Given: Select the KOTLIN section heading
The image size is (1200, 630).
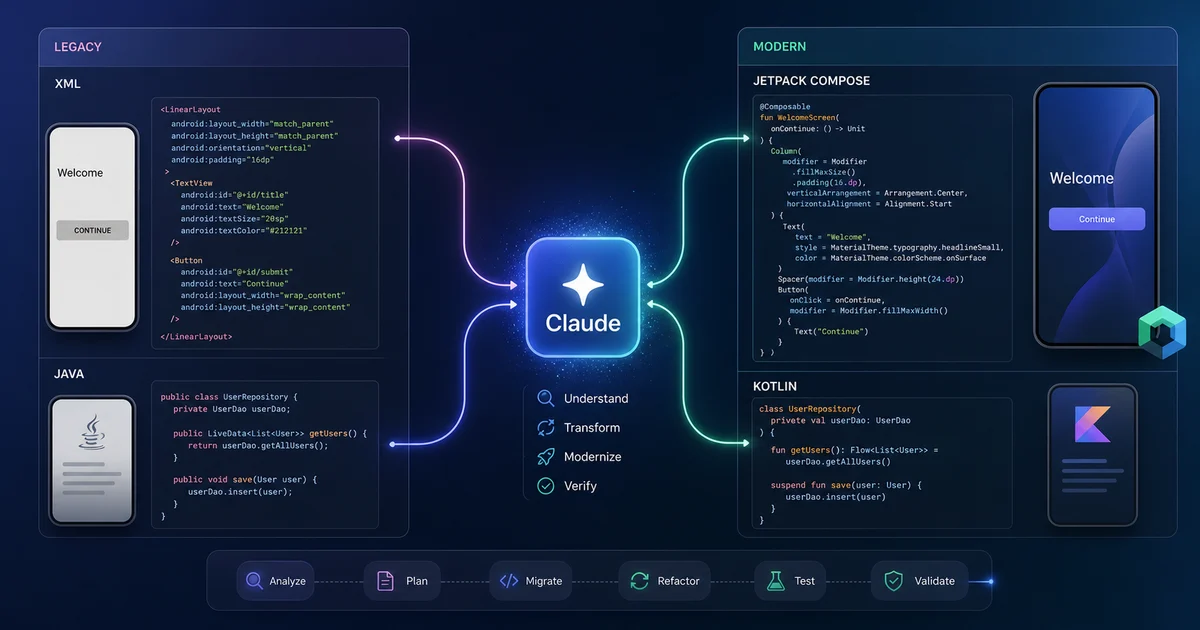Looking at the screenshot, I should pos(777,384).
